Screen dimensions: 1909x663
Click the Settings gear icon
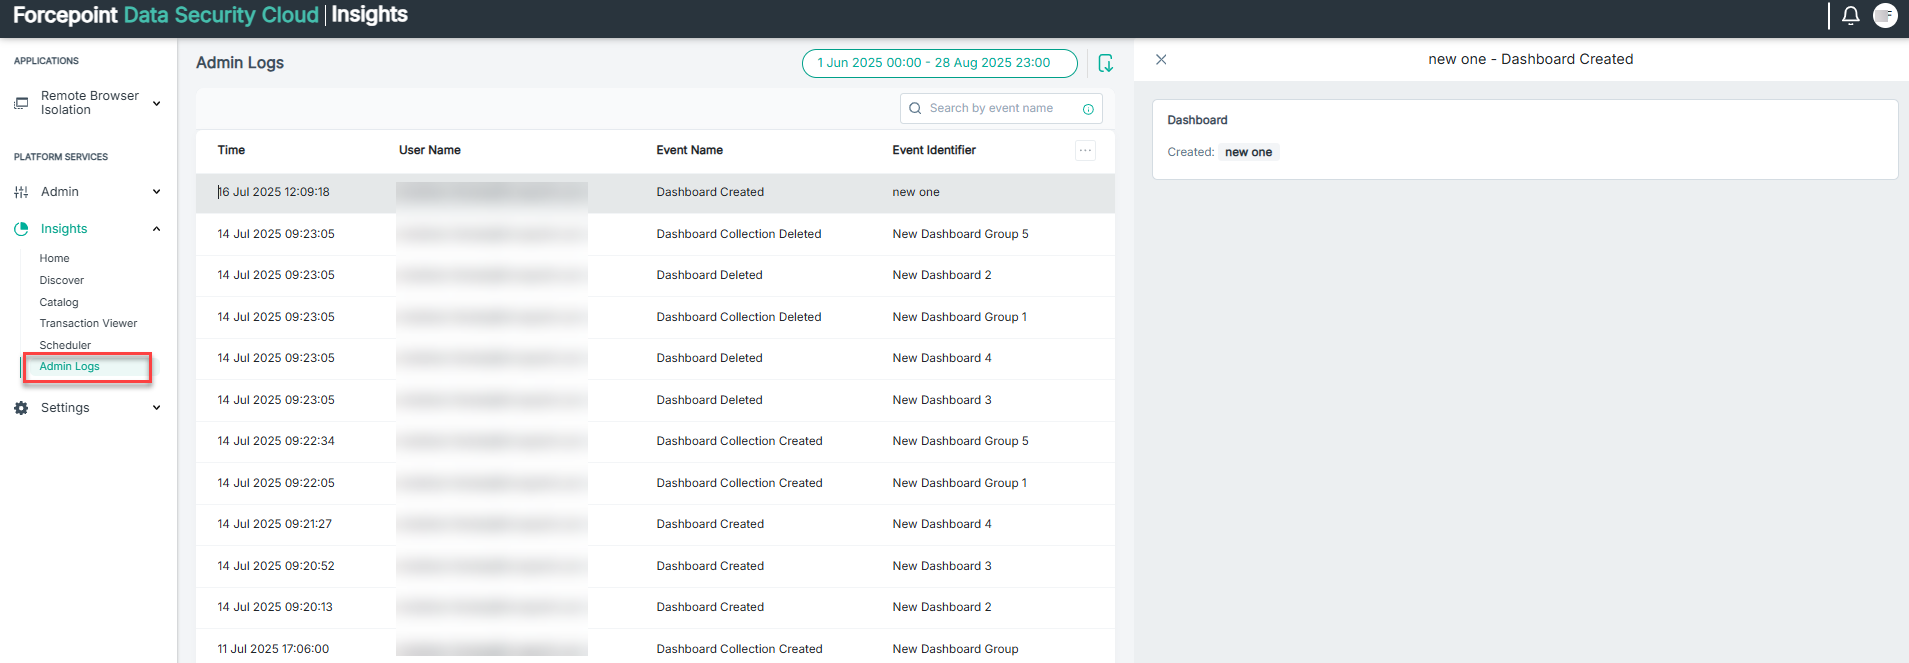[21, 408]
